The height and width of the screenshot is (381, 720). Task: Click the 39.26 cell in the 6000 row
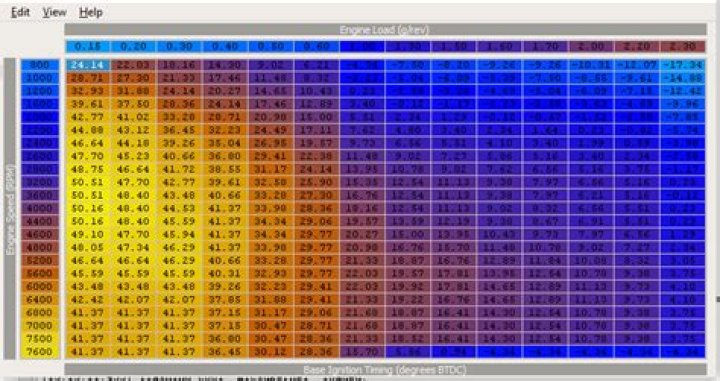click(x=225, y=286)
